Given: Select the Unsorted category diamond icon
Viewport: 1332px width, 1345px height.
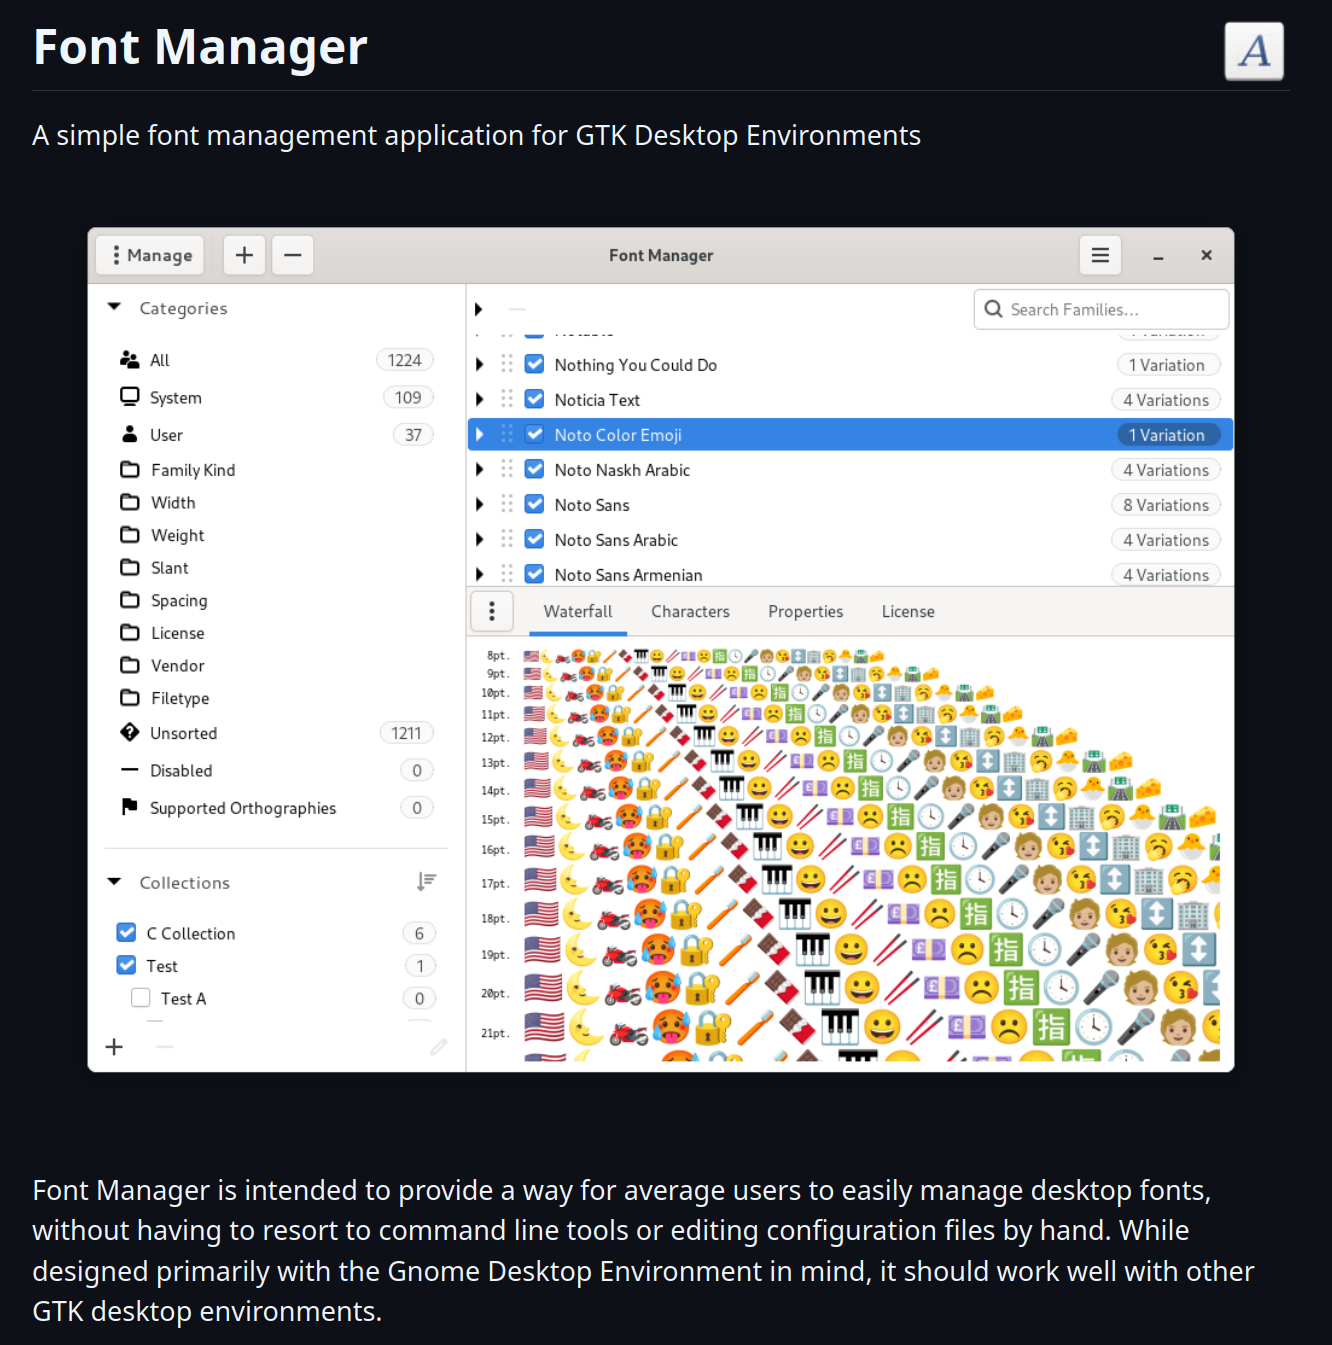Looking at the screenshot, I should coord(129,732).
